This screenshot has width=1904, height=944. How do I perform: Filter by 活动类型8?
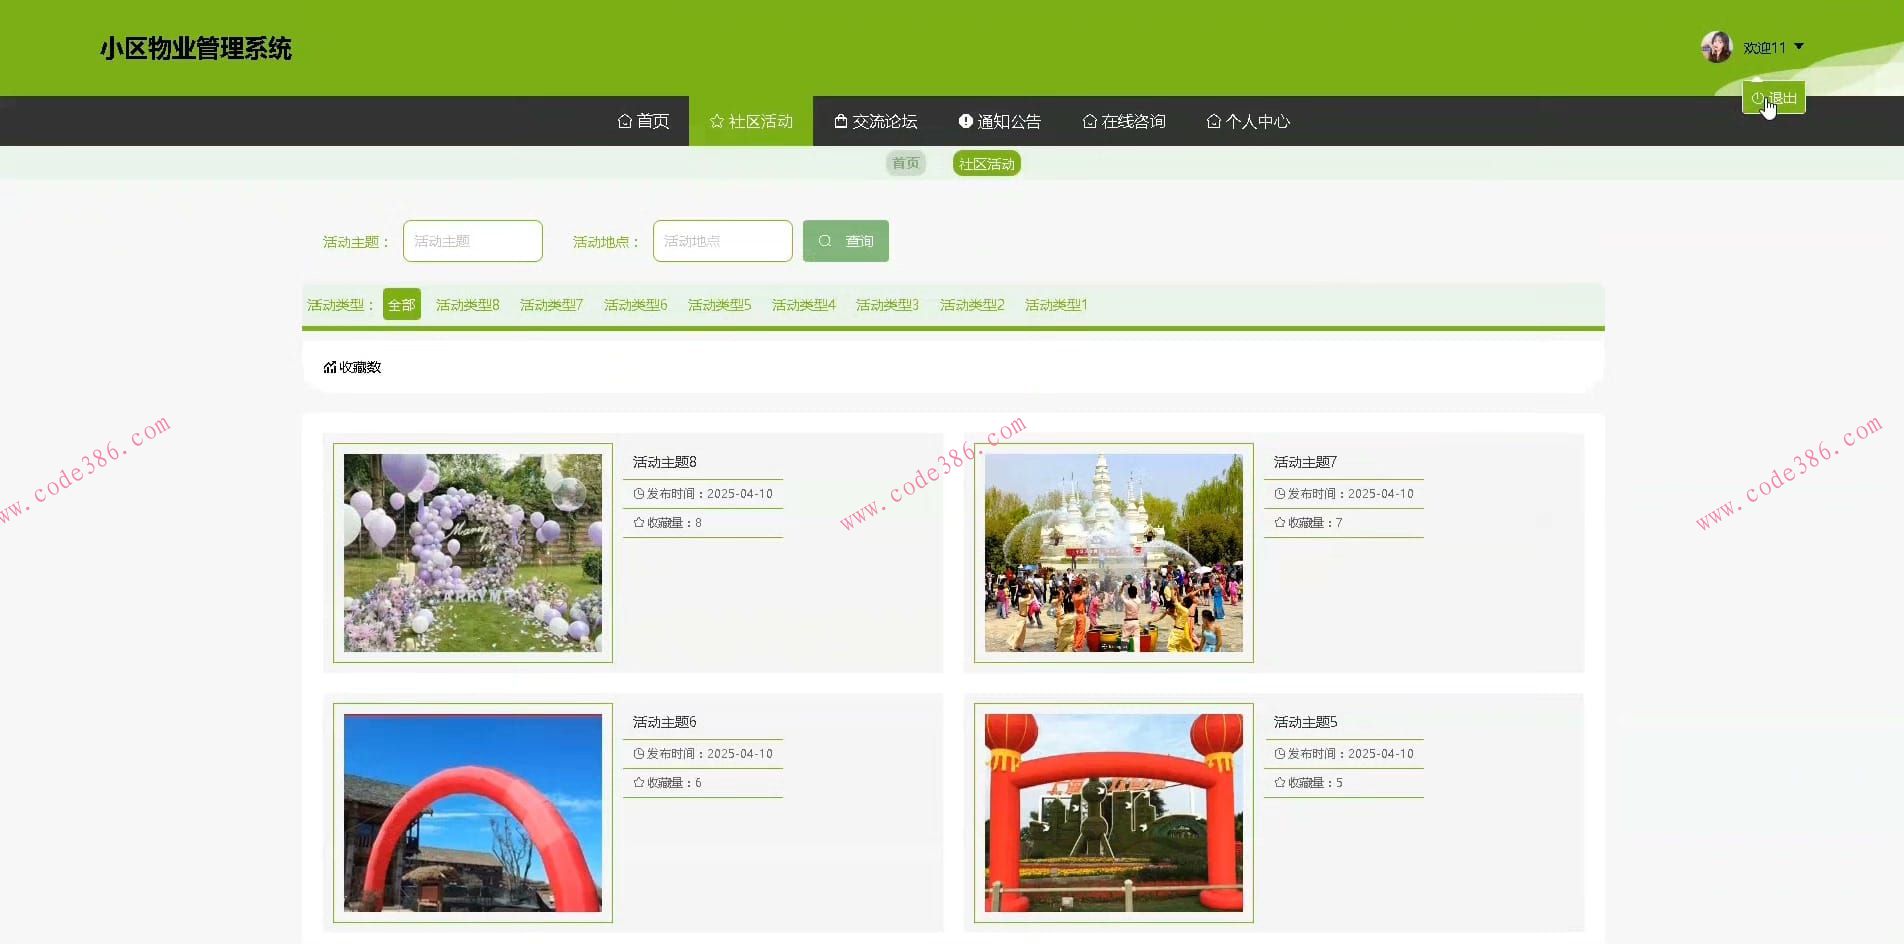(x=467, y=305)
